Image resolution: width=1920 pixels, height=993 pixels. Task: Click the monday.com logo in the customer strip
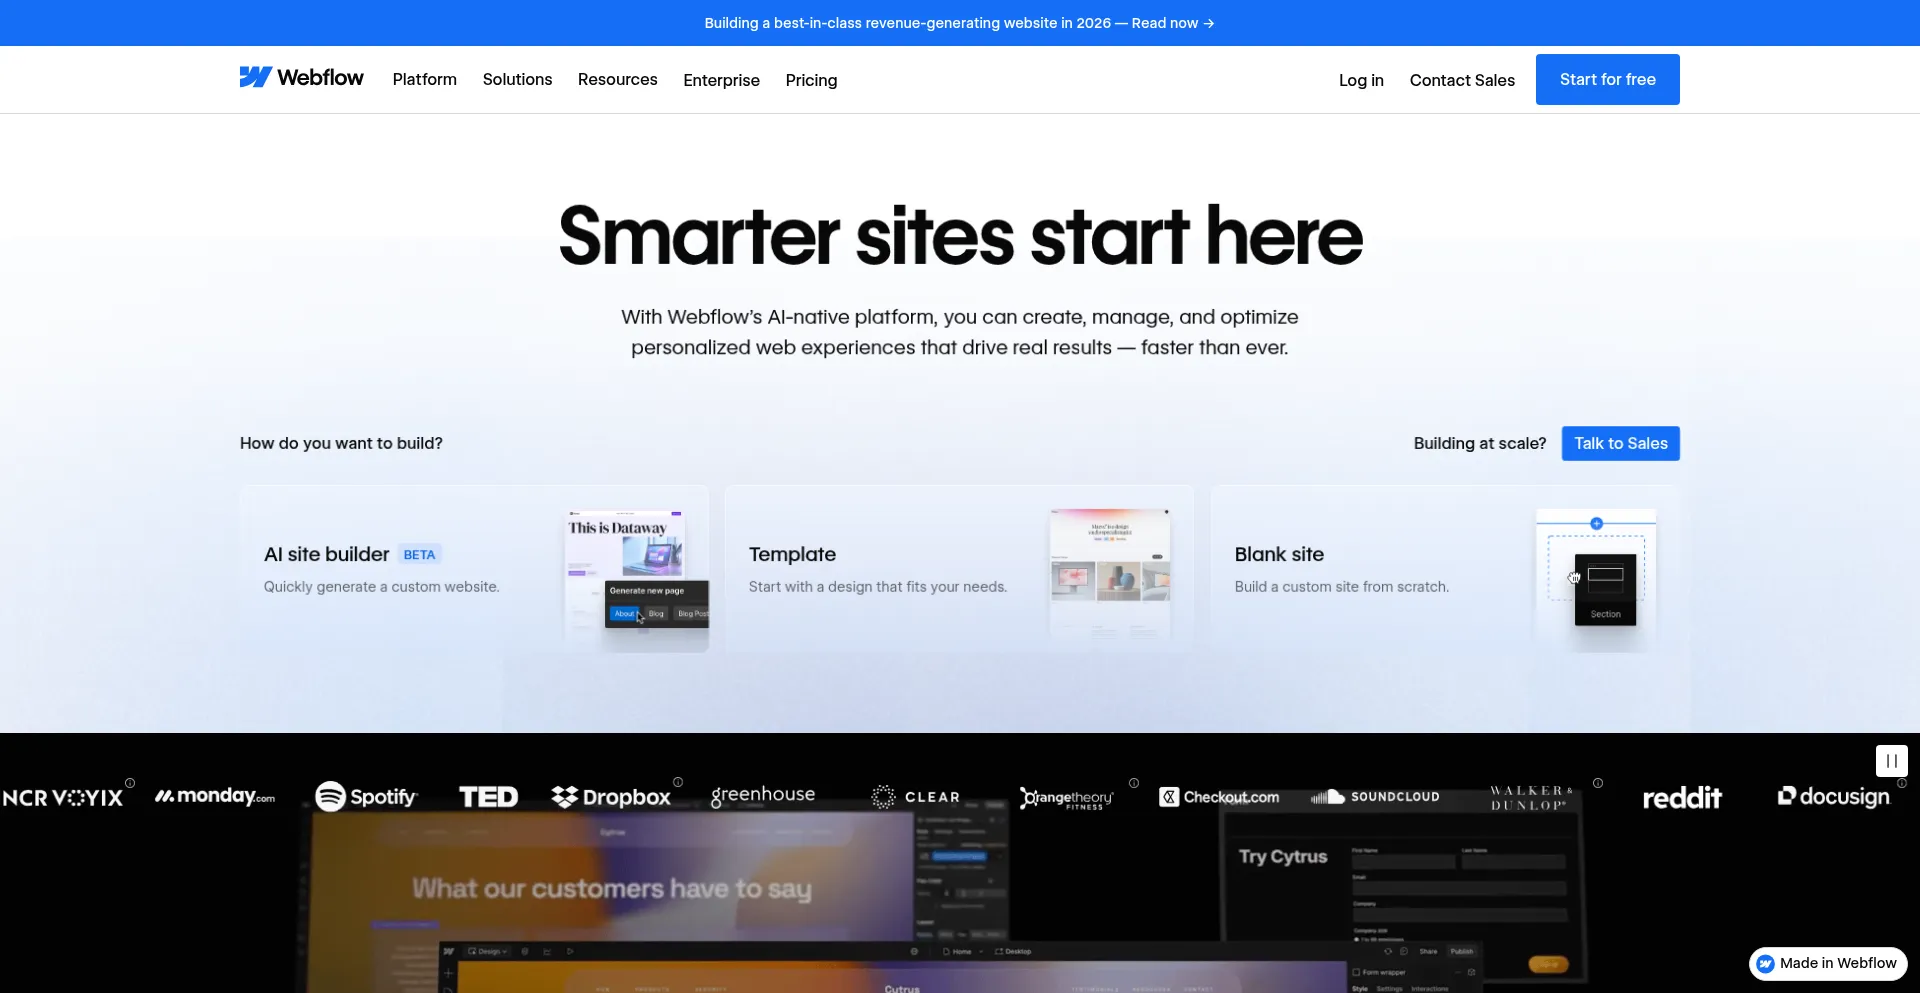pyautogui.click(x=214, y=796)
